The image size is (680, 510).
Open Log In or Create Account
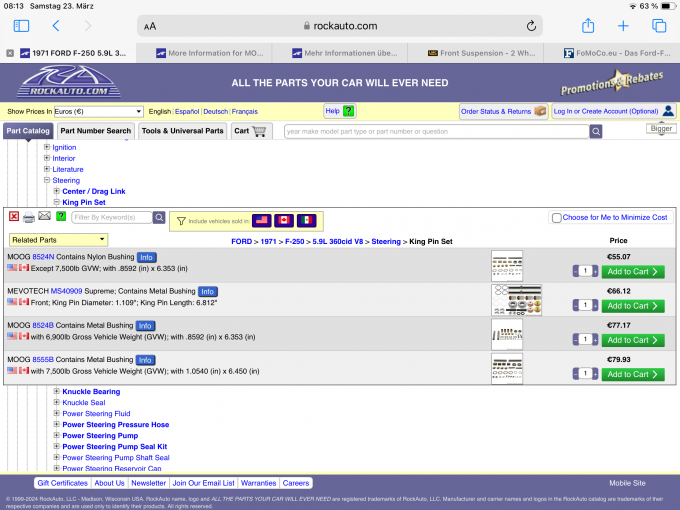tap(613, 111)
